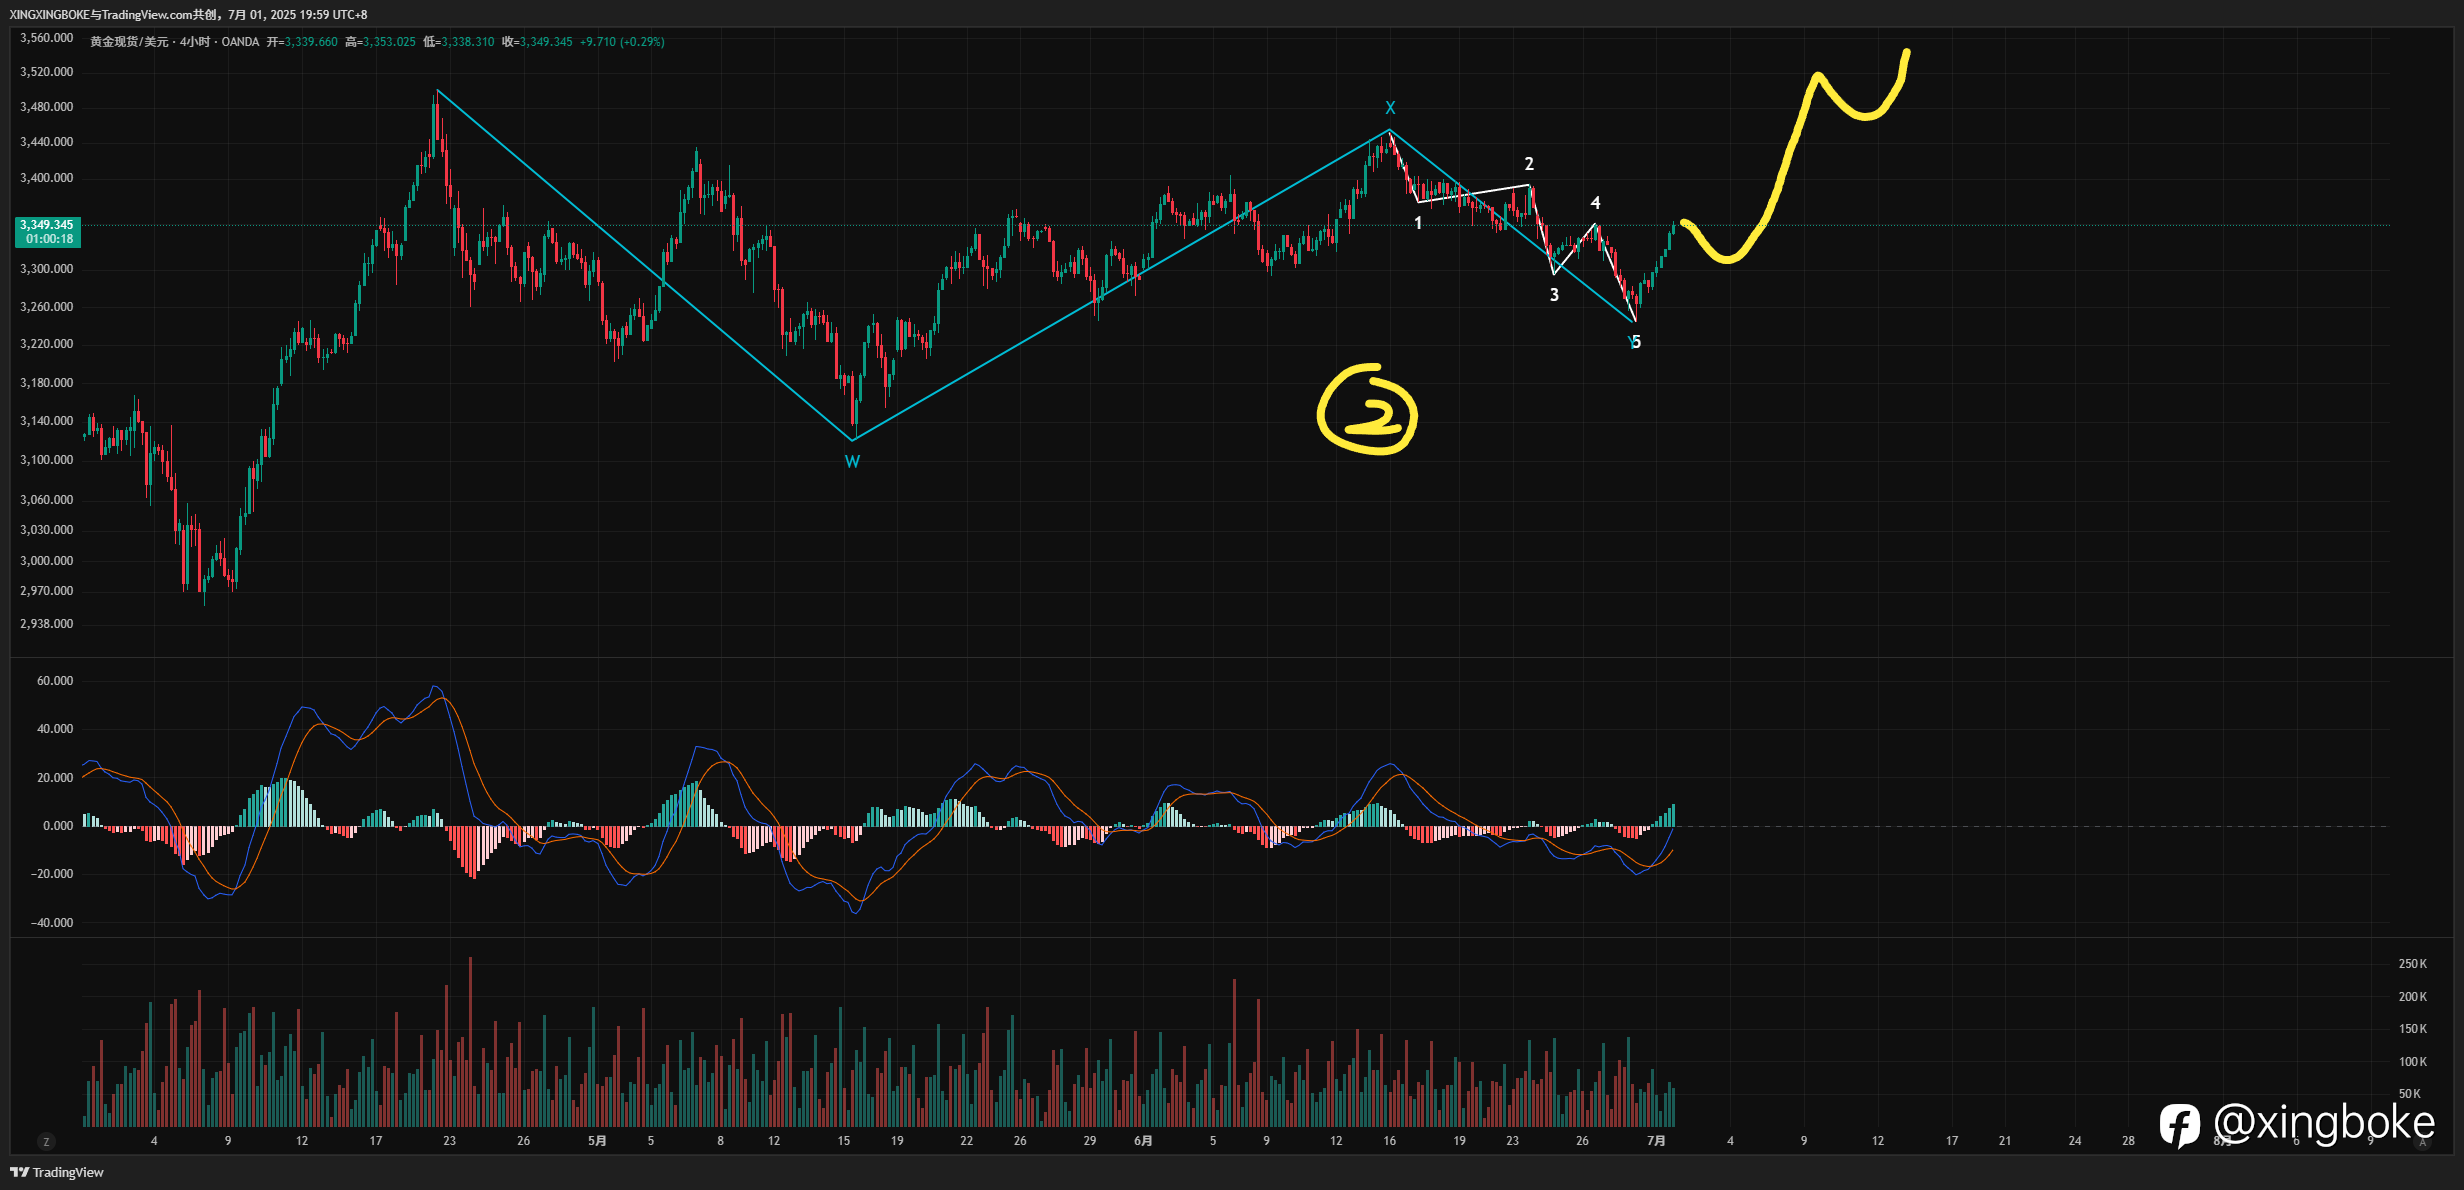The height and width of the screenshot is (1190, 2464).
Task: Click the 2,938.000 price axis label
Action: (x=47, y=624)
